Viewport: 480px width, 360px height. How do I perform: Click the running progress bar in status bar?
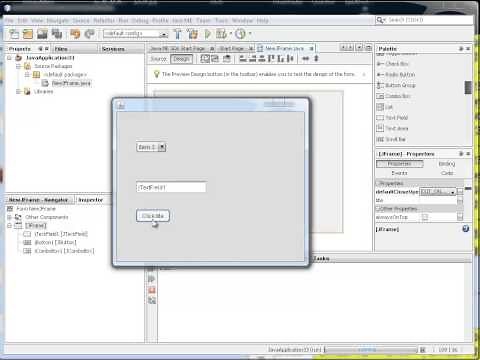pyautogui.click(x=371, y=350)
